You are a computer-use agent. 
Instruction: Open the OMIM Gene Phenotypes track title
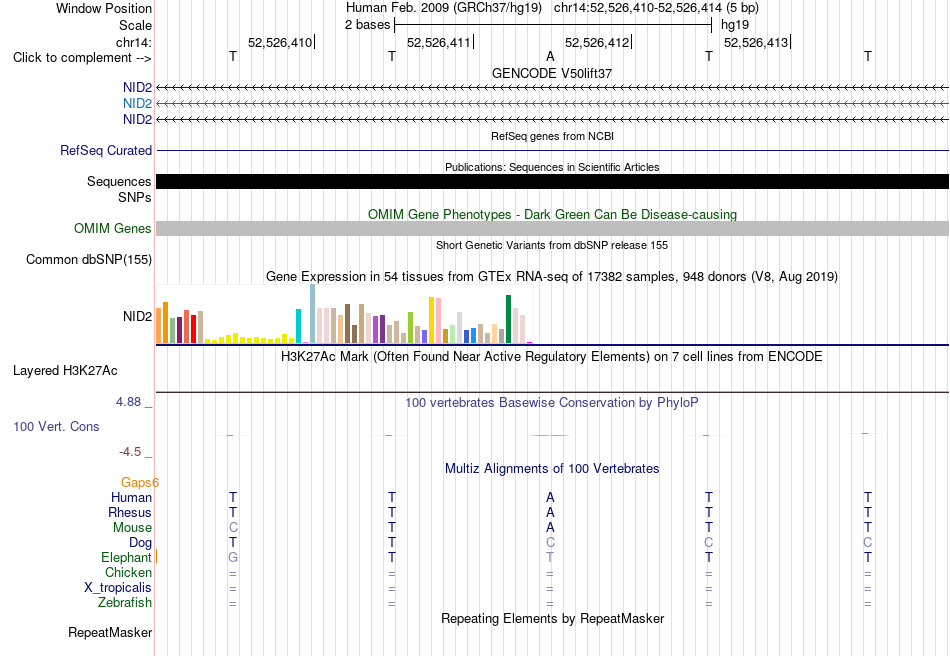coord(552,214)
